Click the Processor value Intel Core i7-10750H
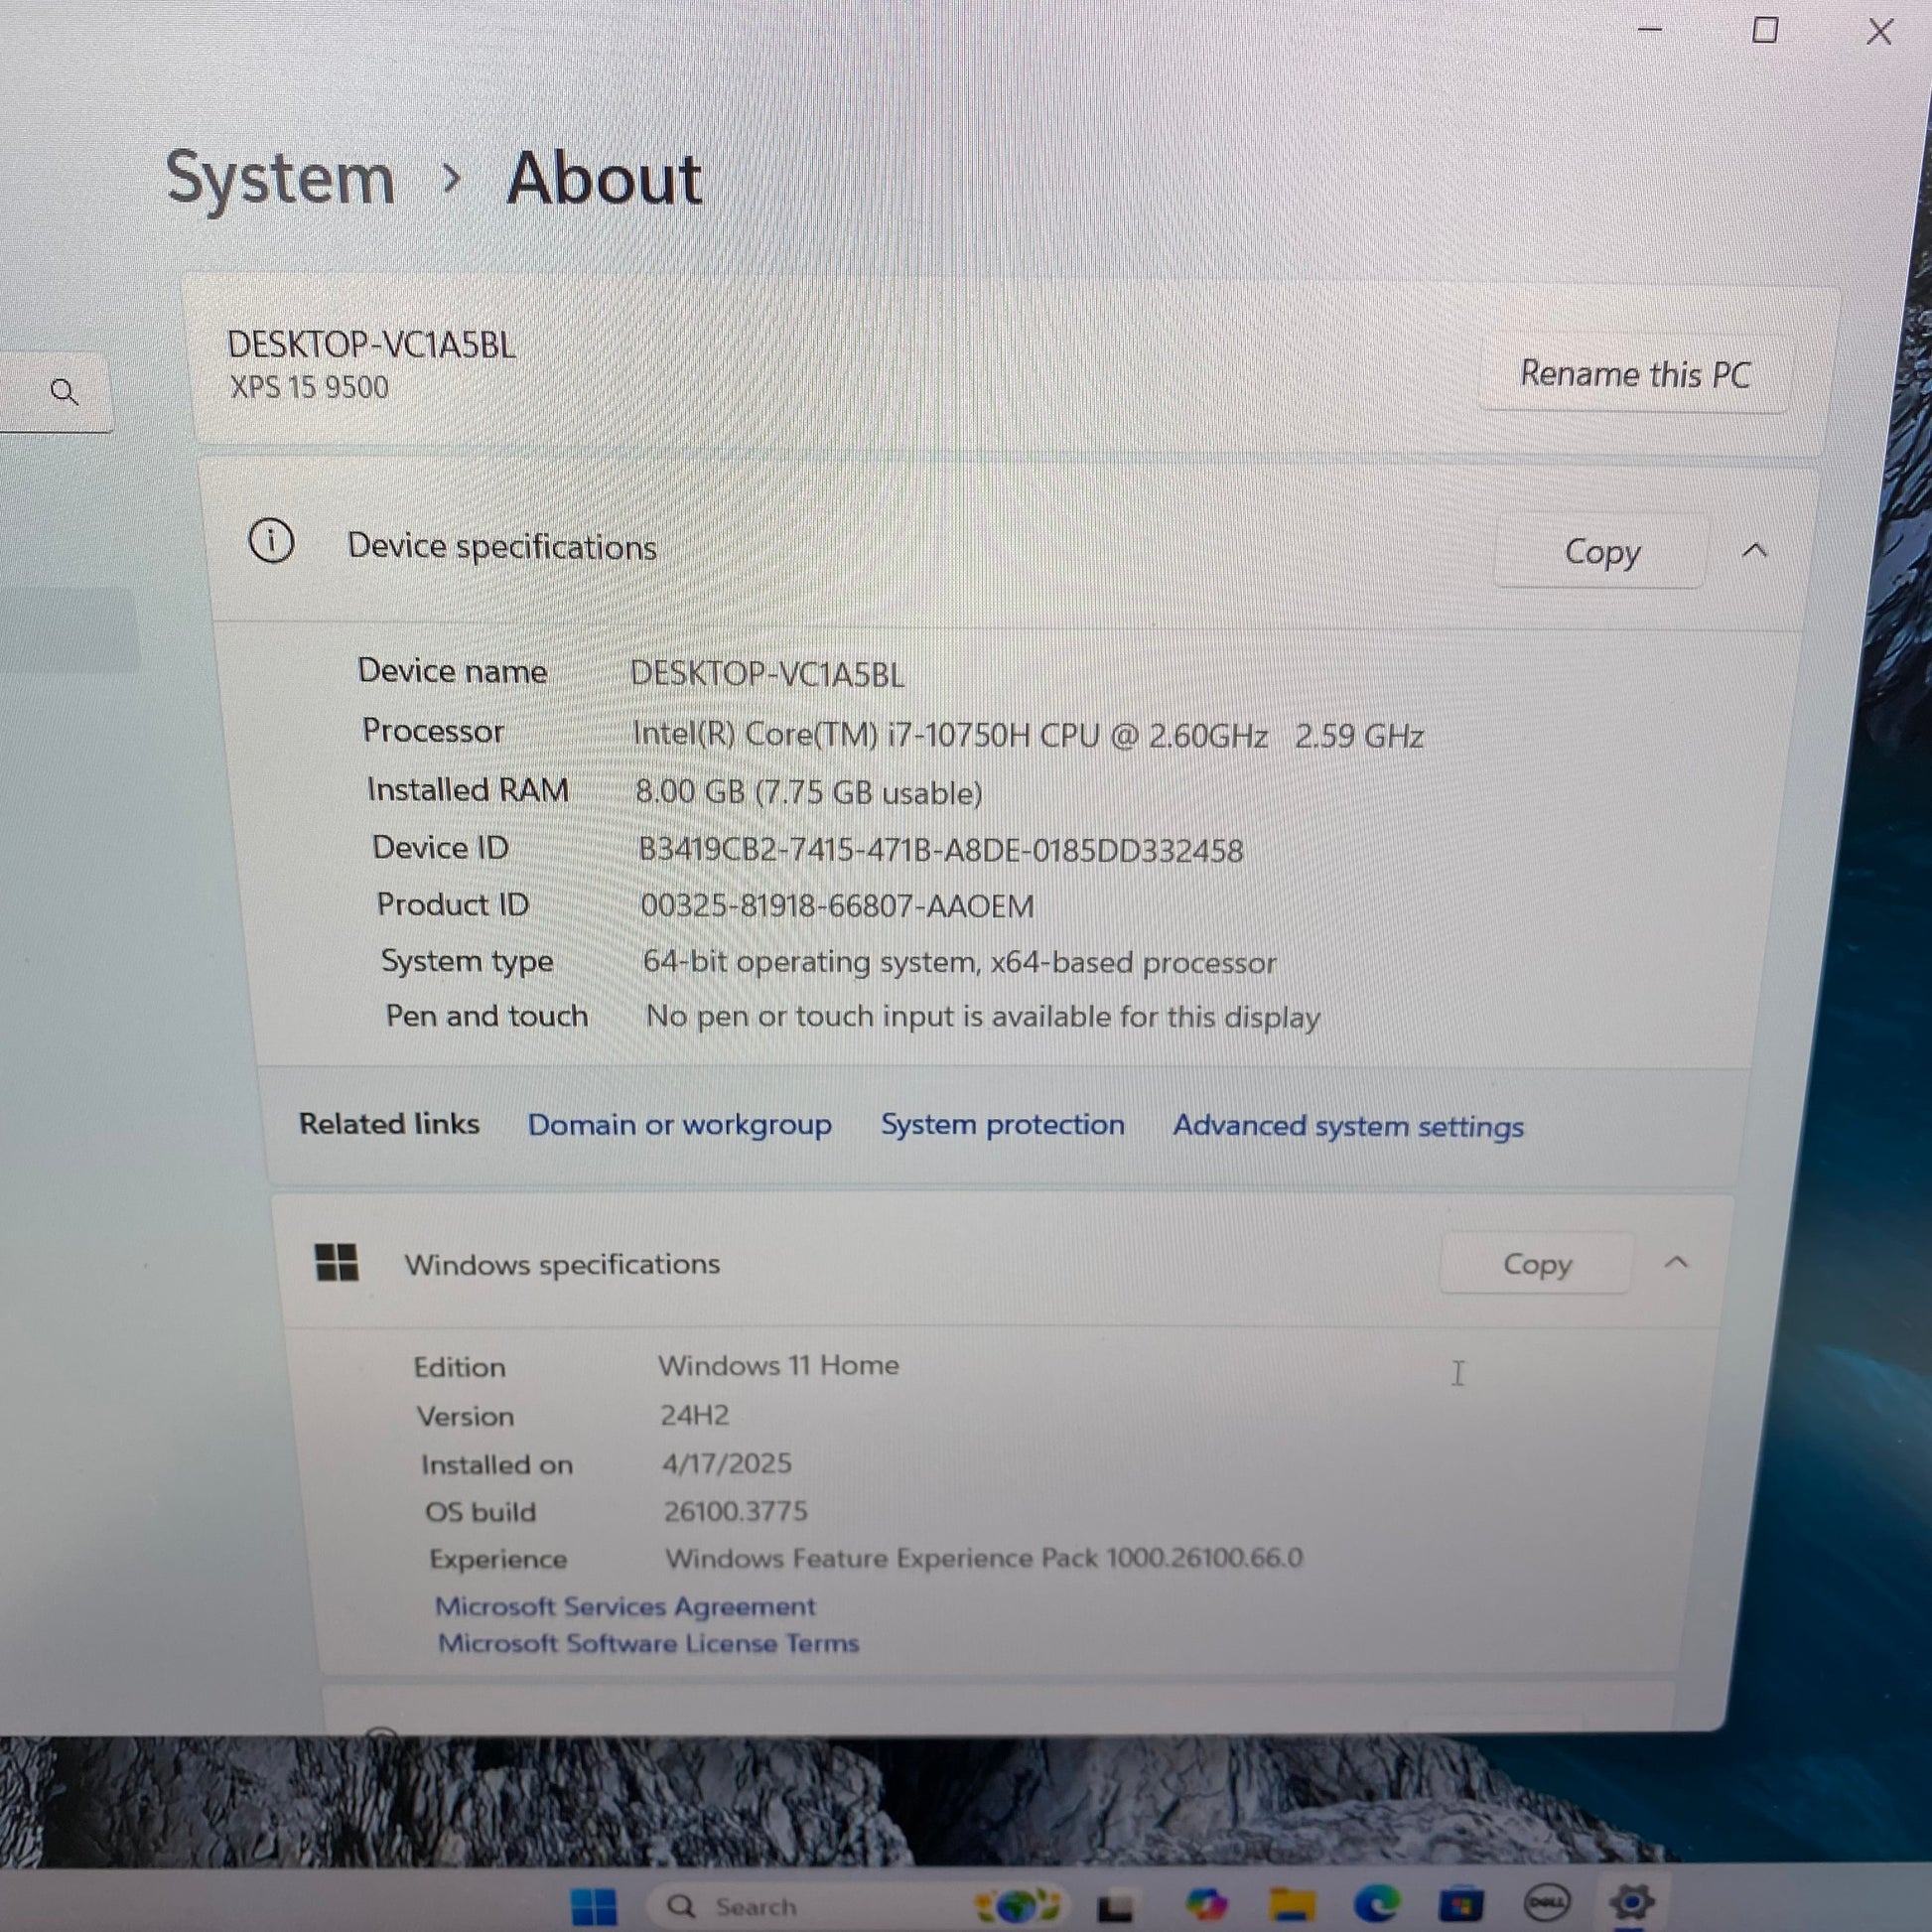The height and width of the screenshot is (1932, 1932). [x=1028, y=736]
